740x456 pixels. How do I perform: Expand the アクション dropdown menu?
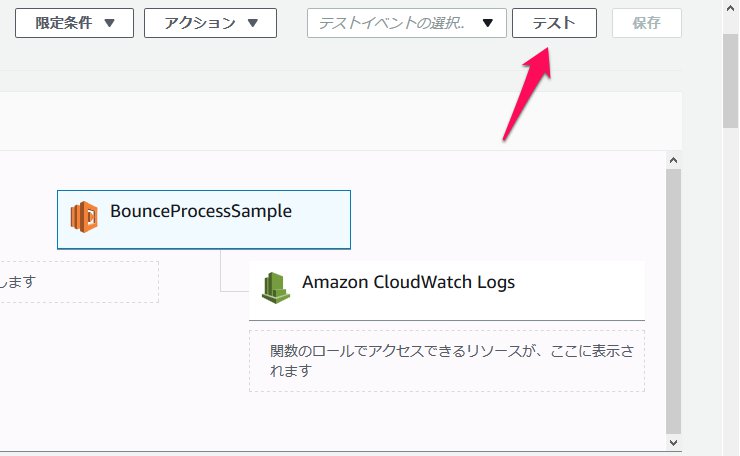click(x=210, y=23)
